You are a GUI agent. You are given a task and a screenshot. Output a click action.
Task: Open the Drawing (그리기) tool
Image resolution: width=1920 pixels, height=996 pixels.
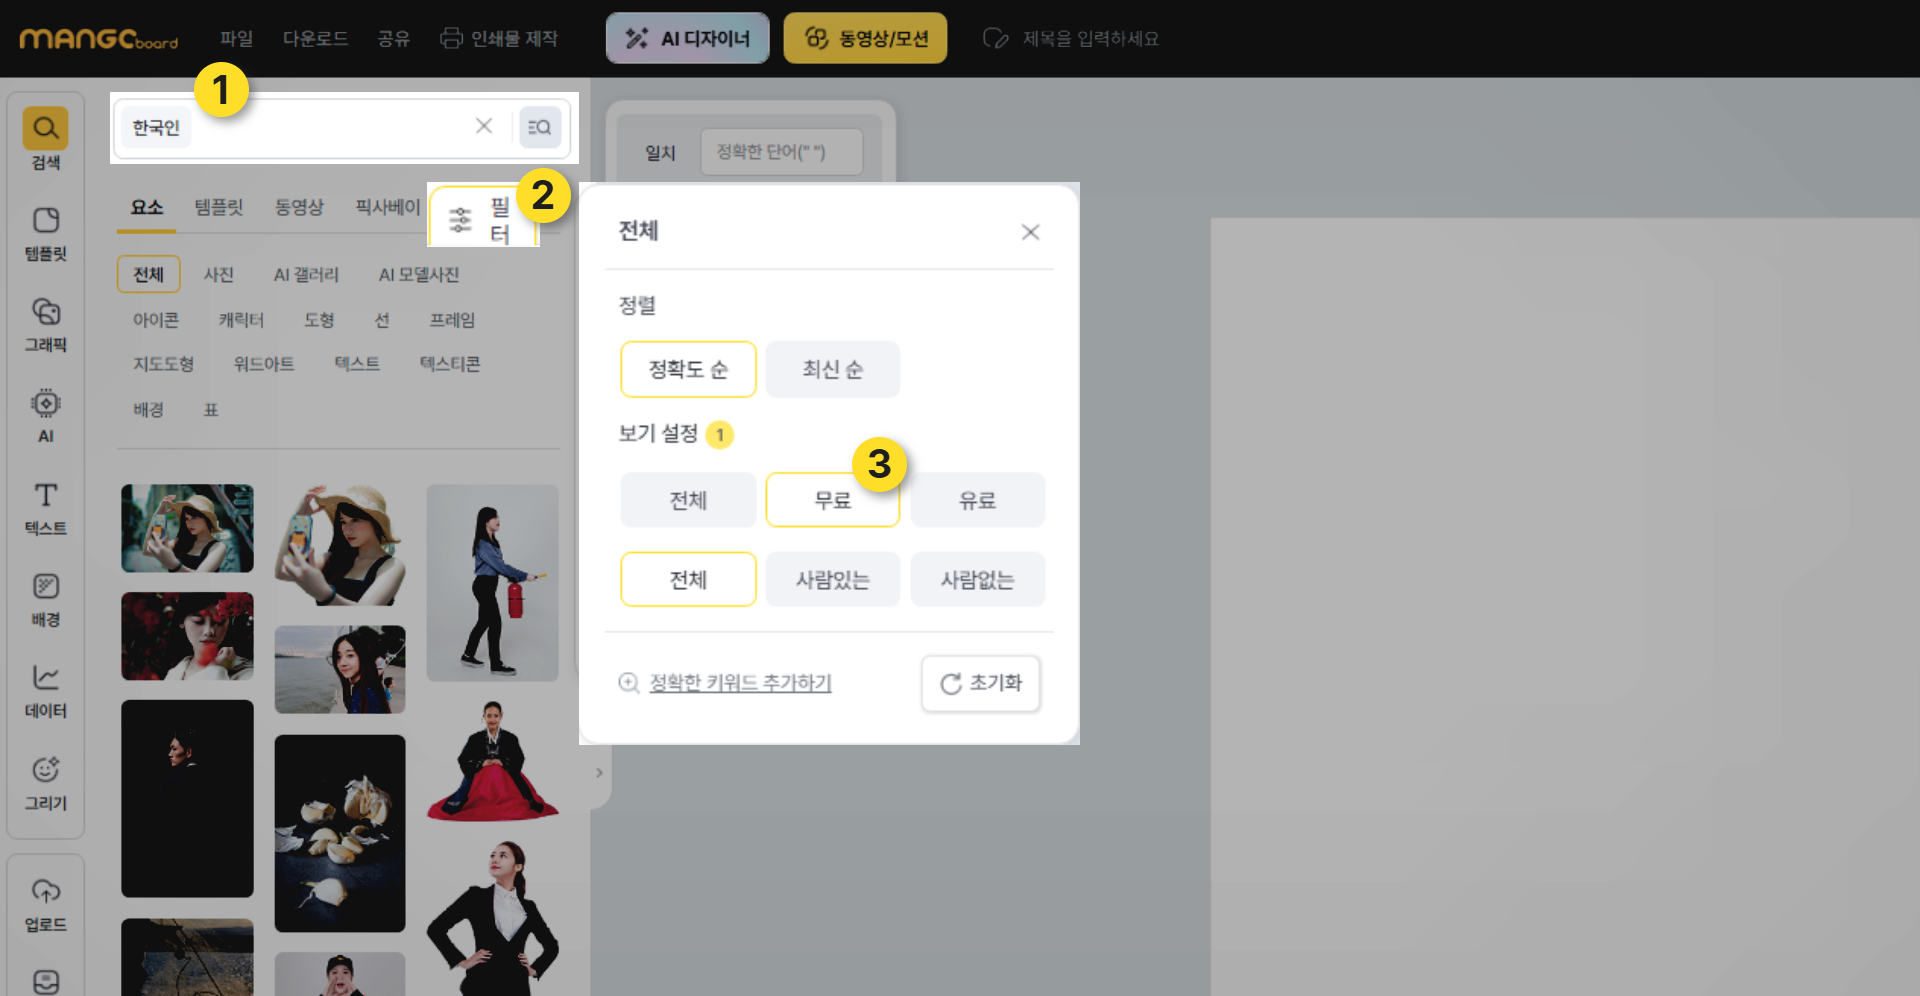[46, 782]
